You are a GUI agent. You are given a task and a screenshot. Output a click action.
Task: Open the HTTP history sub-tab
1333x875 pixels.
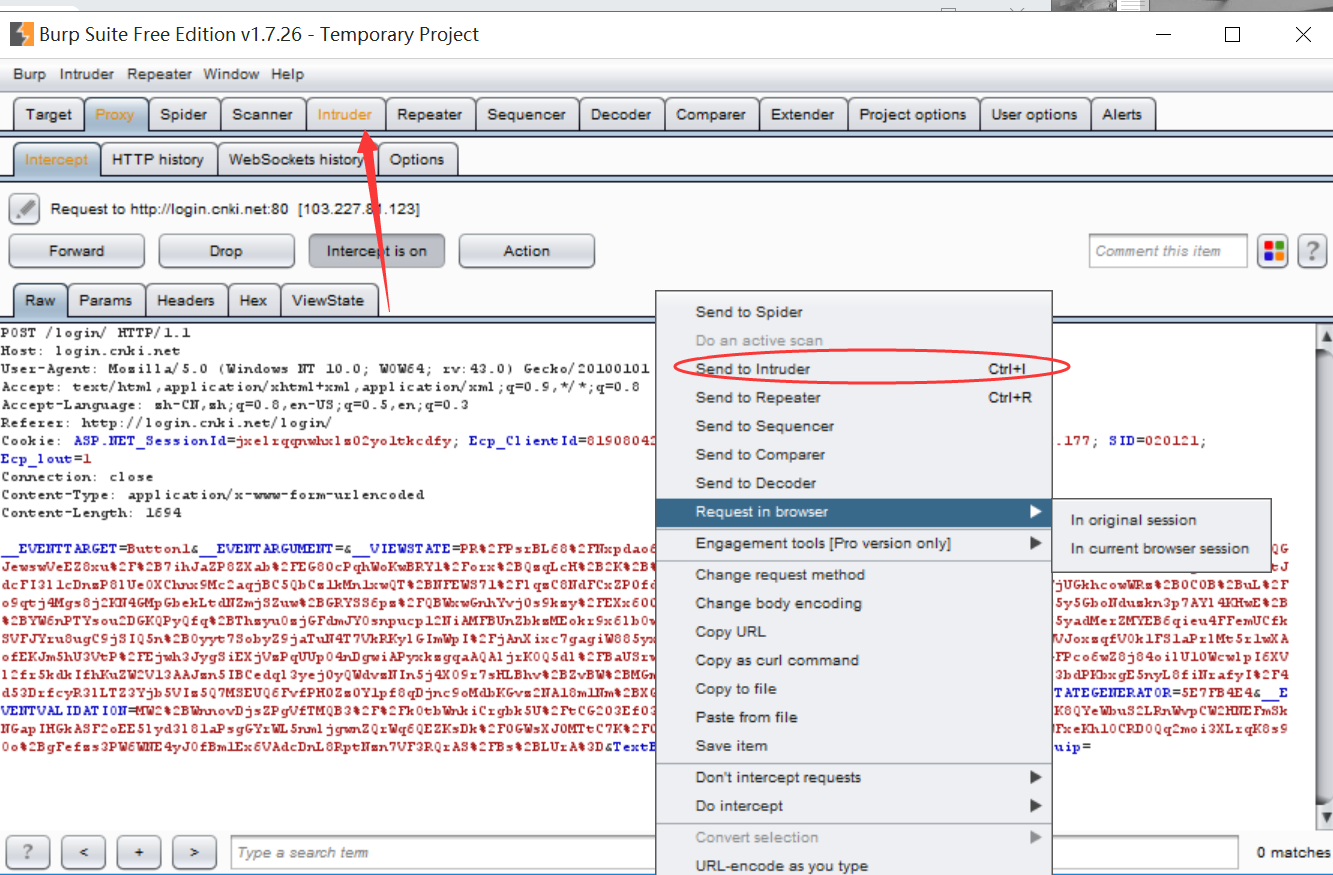[x=158, y=159]
